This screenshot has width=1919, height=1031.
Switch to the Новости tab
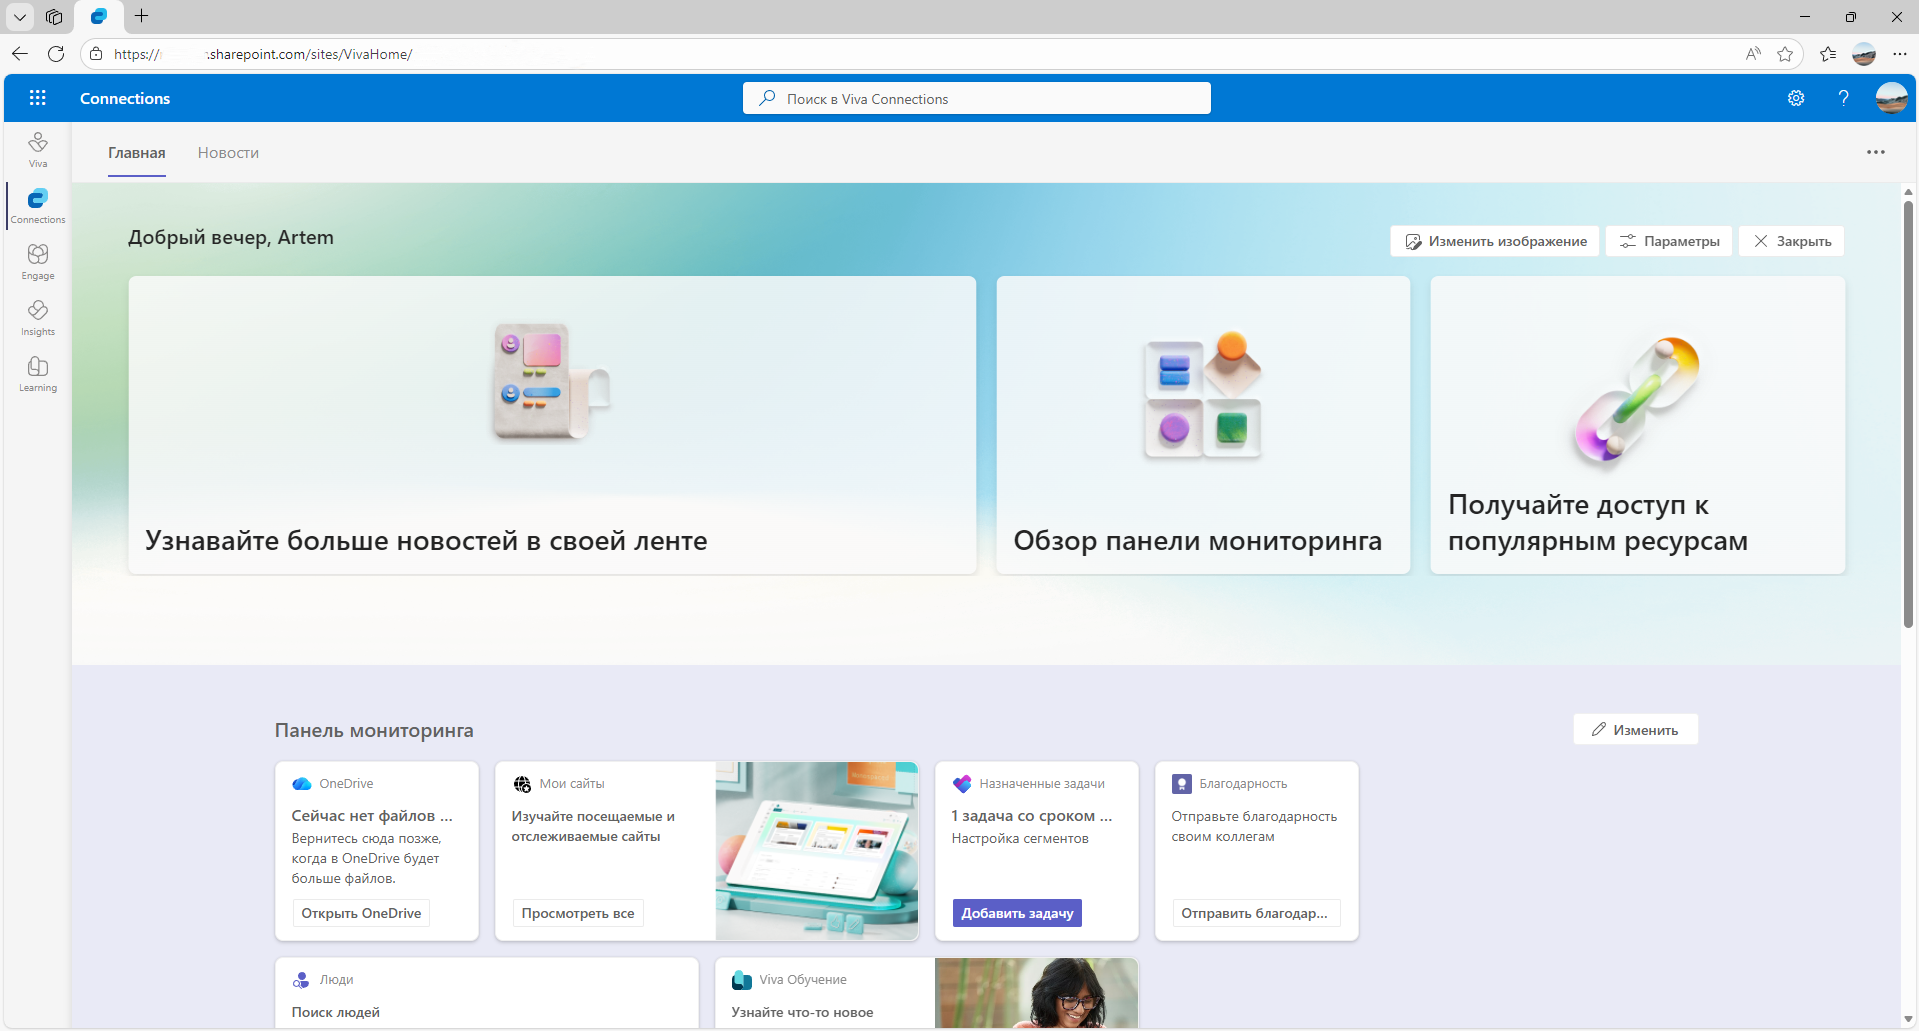228,152
